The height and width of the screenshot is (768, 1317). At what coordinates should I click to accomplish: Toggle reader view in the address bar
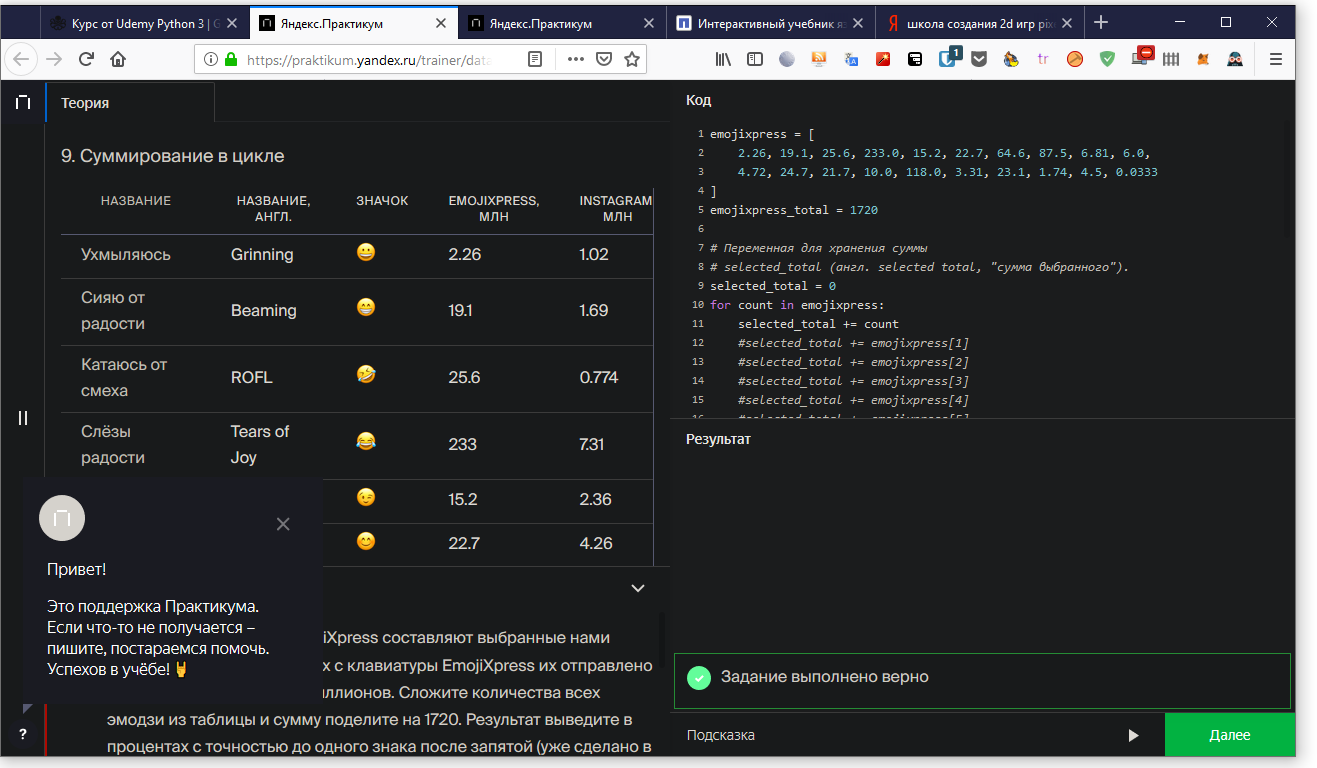click(x=536, y=59)
